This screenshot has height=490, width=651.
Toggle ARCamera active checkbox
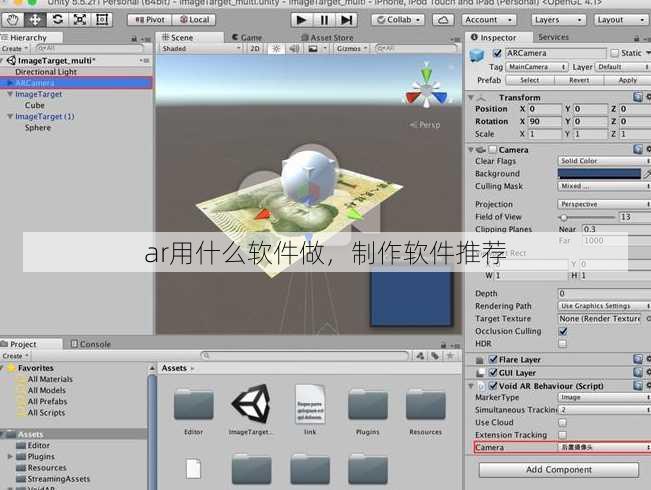pyautogui.click(x=497, y=53)
